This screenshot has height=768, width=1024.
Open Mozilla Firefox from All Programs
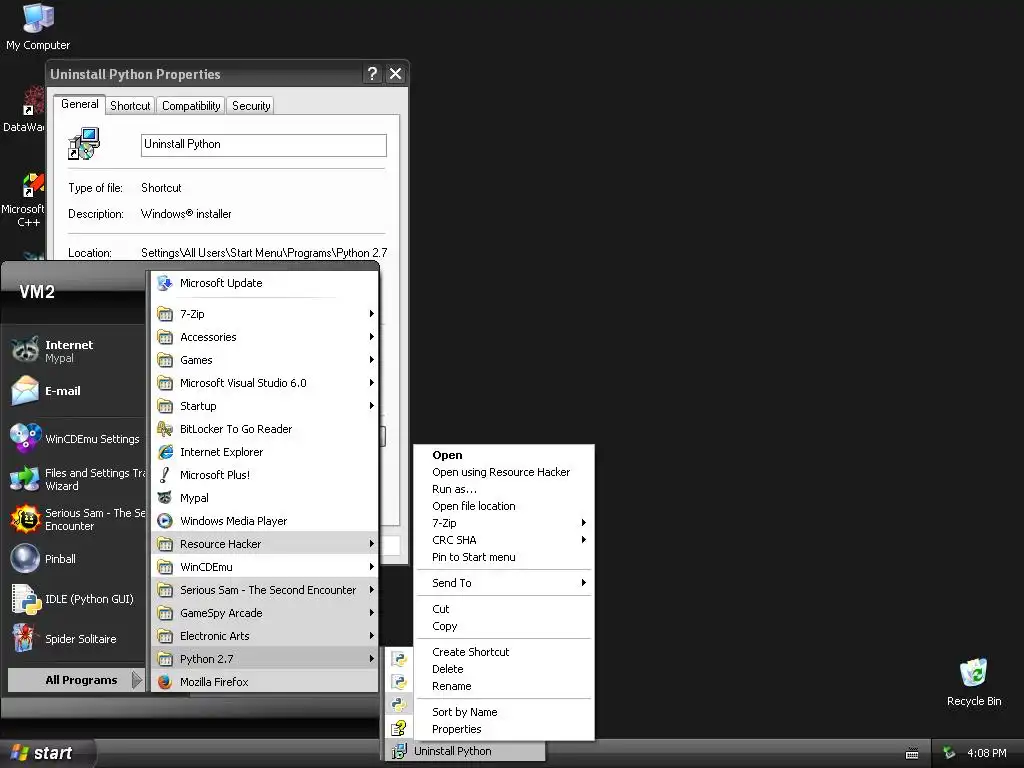coord(264,682)
